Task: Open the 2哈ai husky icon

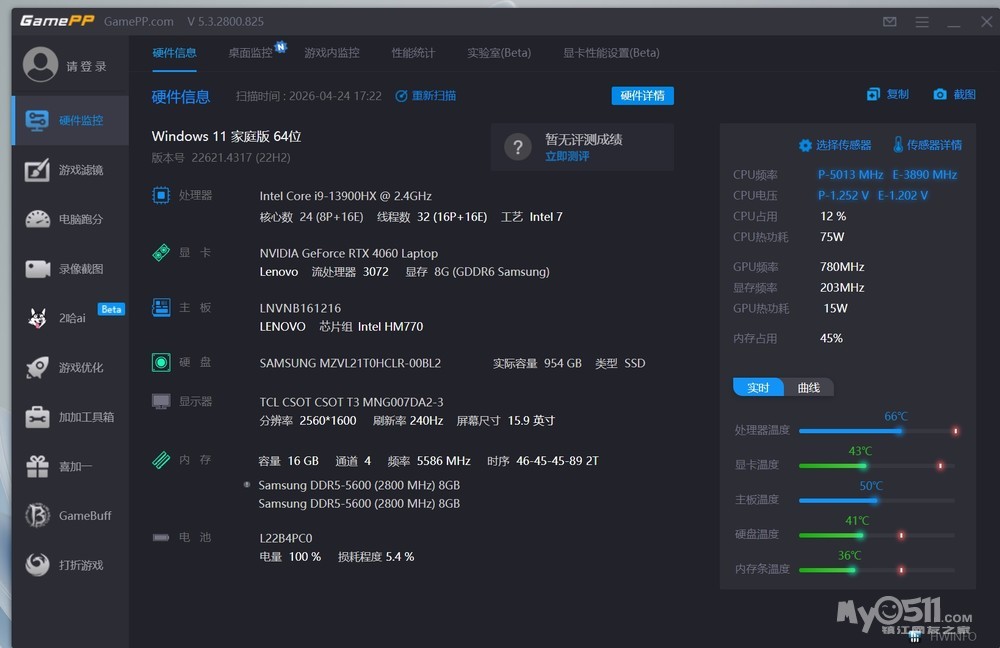Action: click(37, 318)
